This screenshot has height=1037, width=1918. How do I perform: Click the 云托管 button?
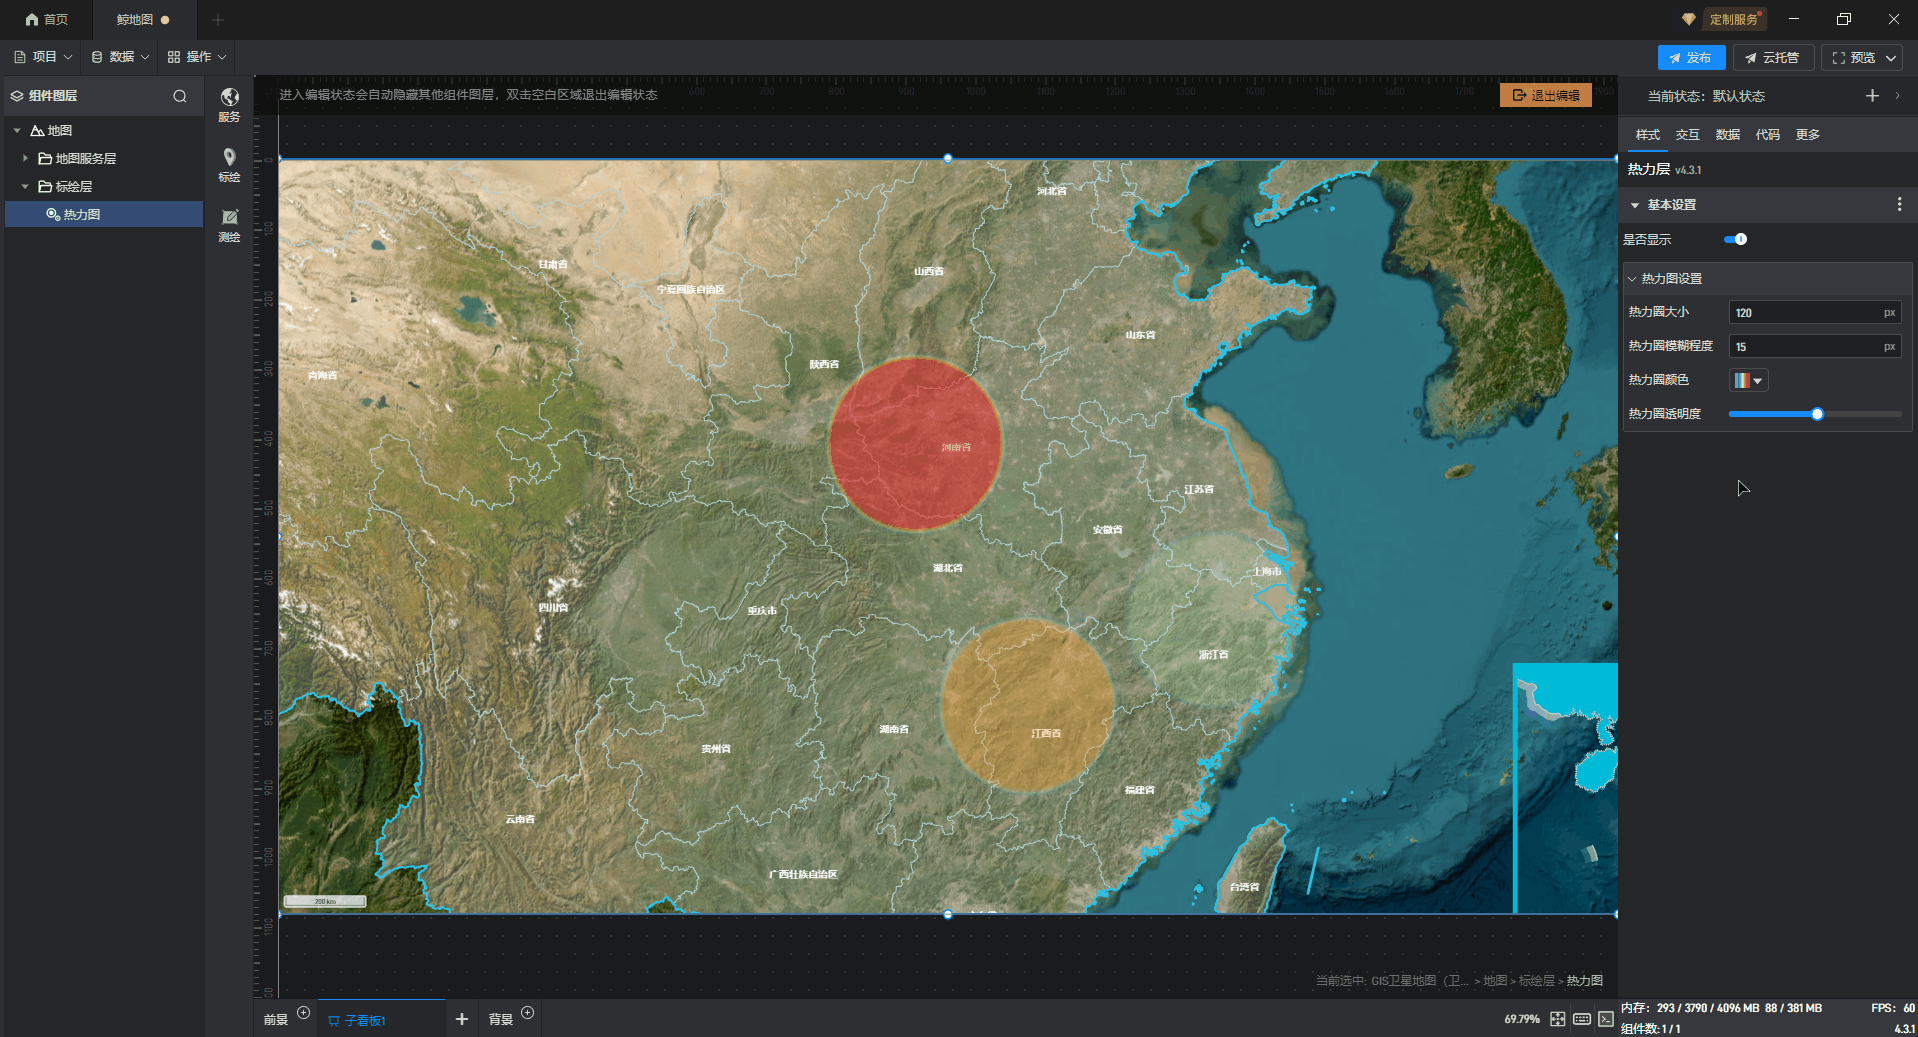(1773, 58)
